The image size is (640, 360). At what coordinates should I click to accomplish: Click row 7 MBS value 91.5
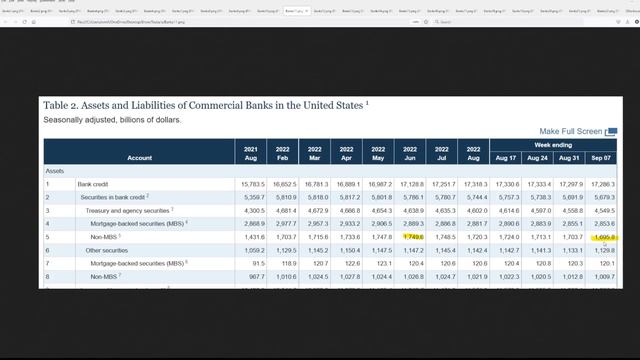click(258, 264)
